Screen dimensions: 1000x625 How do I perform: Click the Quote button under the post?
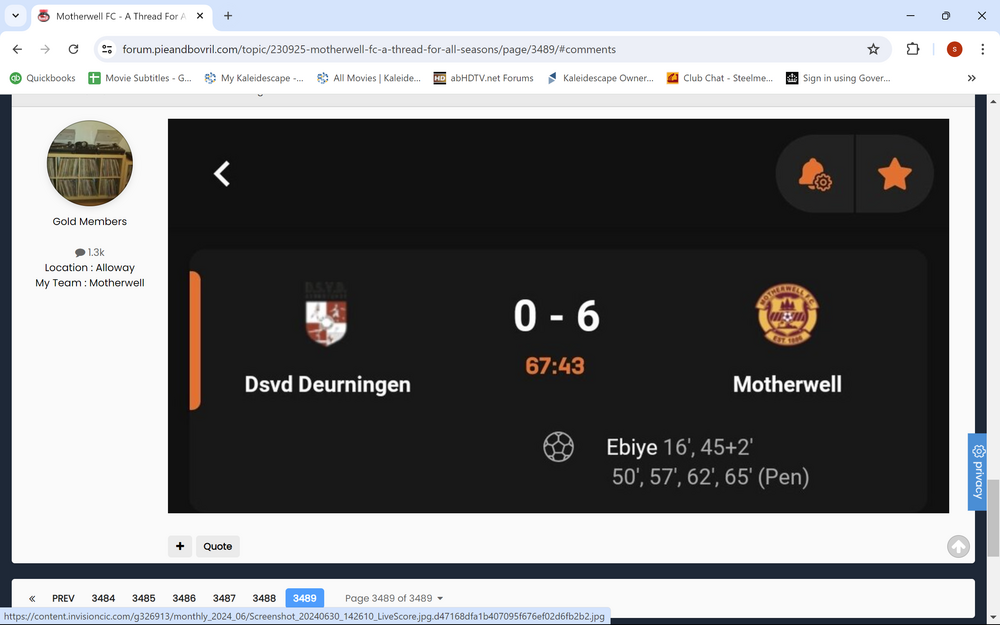217,546
